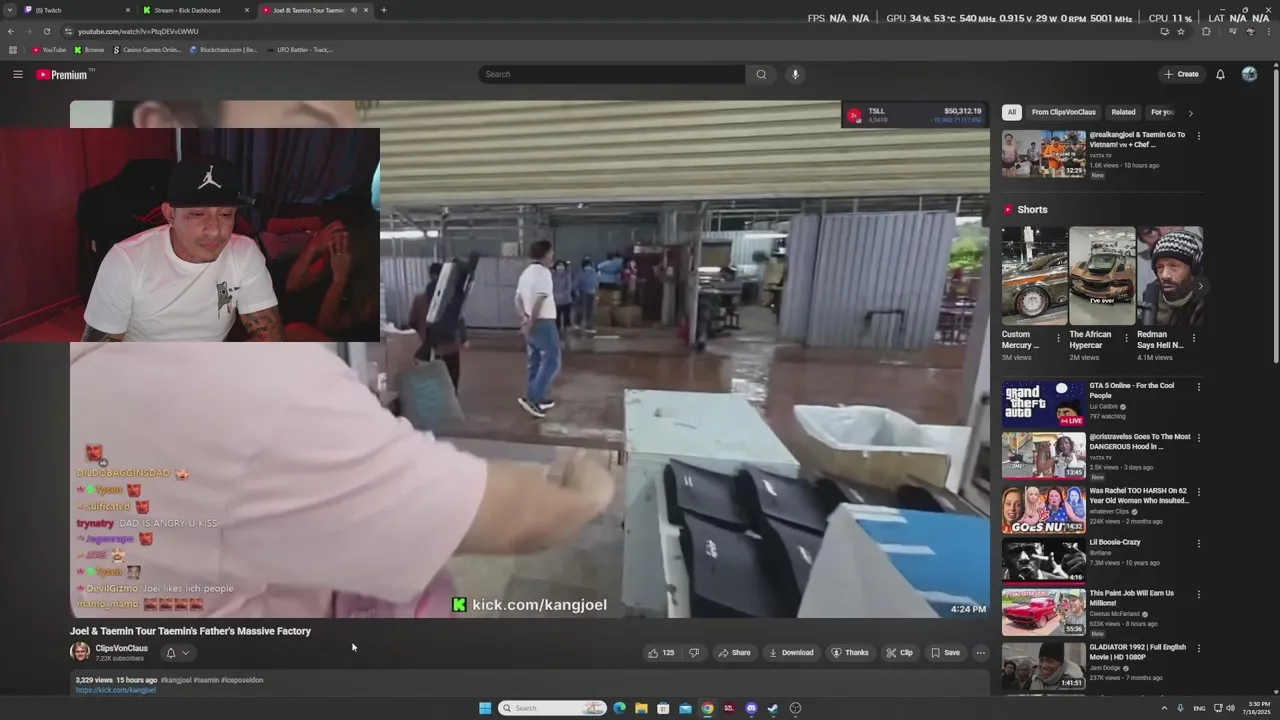This screenshot has height=720, width=1280.
Task: Create a Clip of the video
Action: (899, 653)
